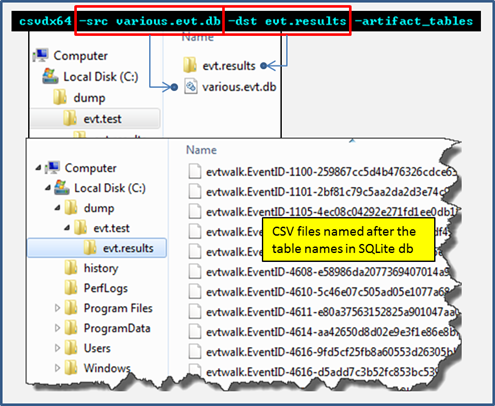The height and width of the screenshot is (406, 495).
Task: Open the evt.results folder in upper file list
Action: tap(219, 65)
